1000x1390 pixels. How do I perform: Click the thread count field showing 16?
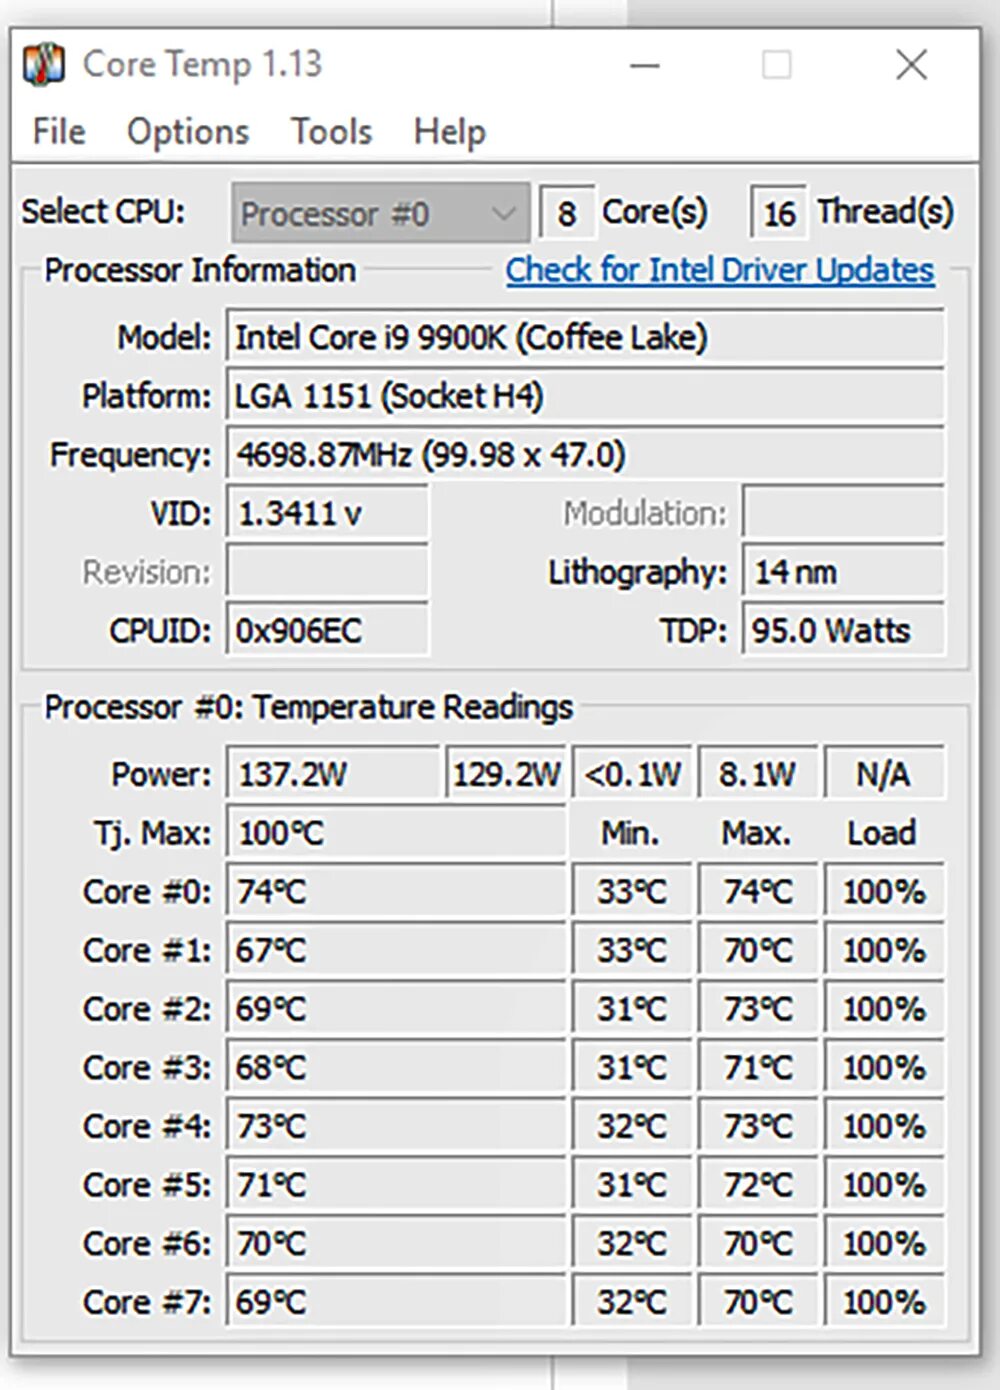(779, 213)
